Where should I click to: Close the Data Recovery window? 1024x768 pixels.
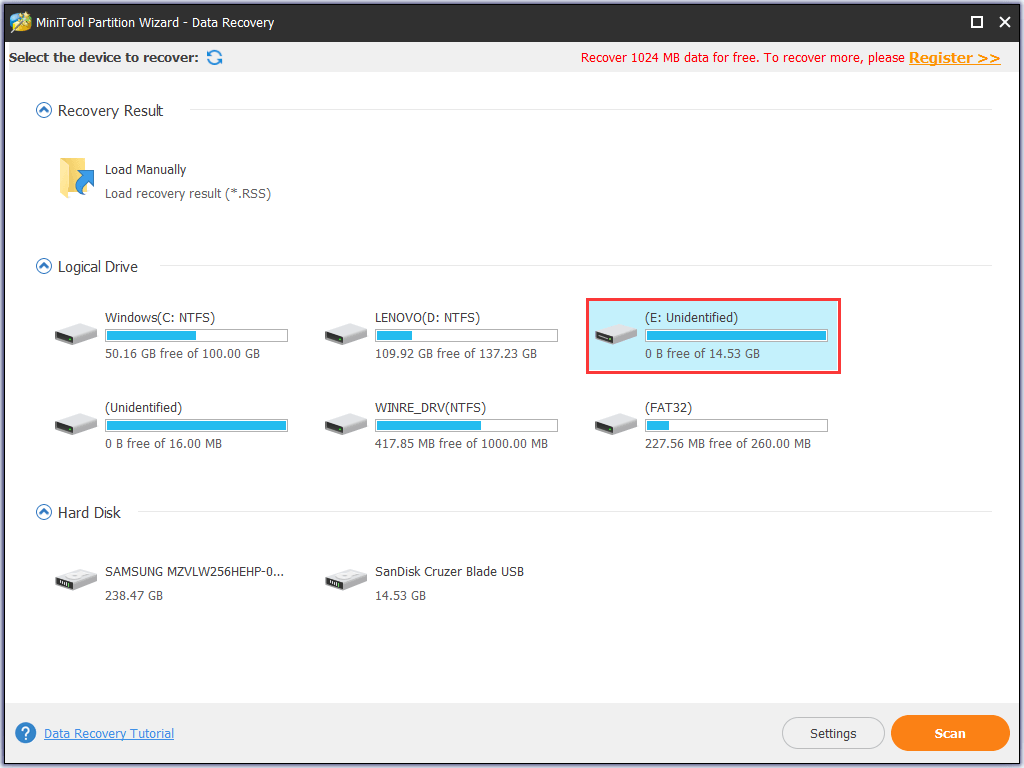[1005, 22]
